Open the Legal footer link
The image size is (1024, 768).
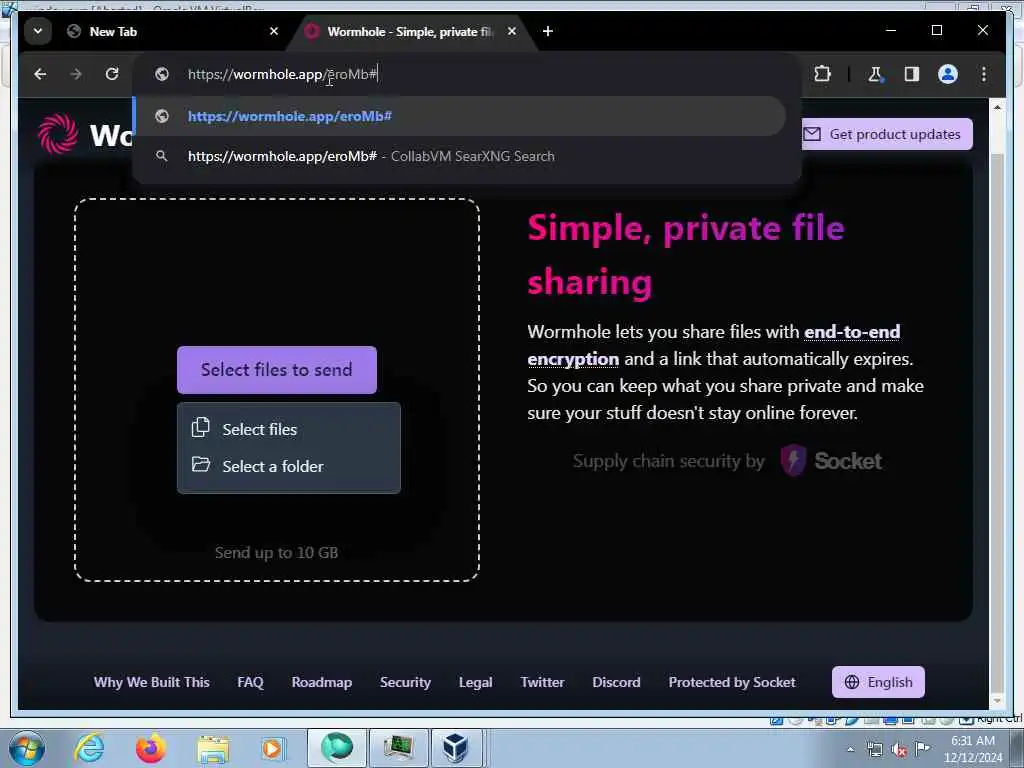coord(475,682)
